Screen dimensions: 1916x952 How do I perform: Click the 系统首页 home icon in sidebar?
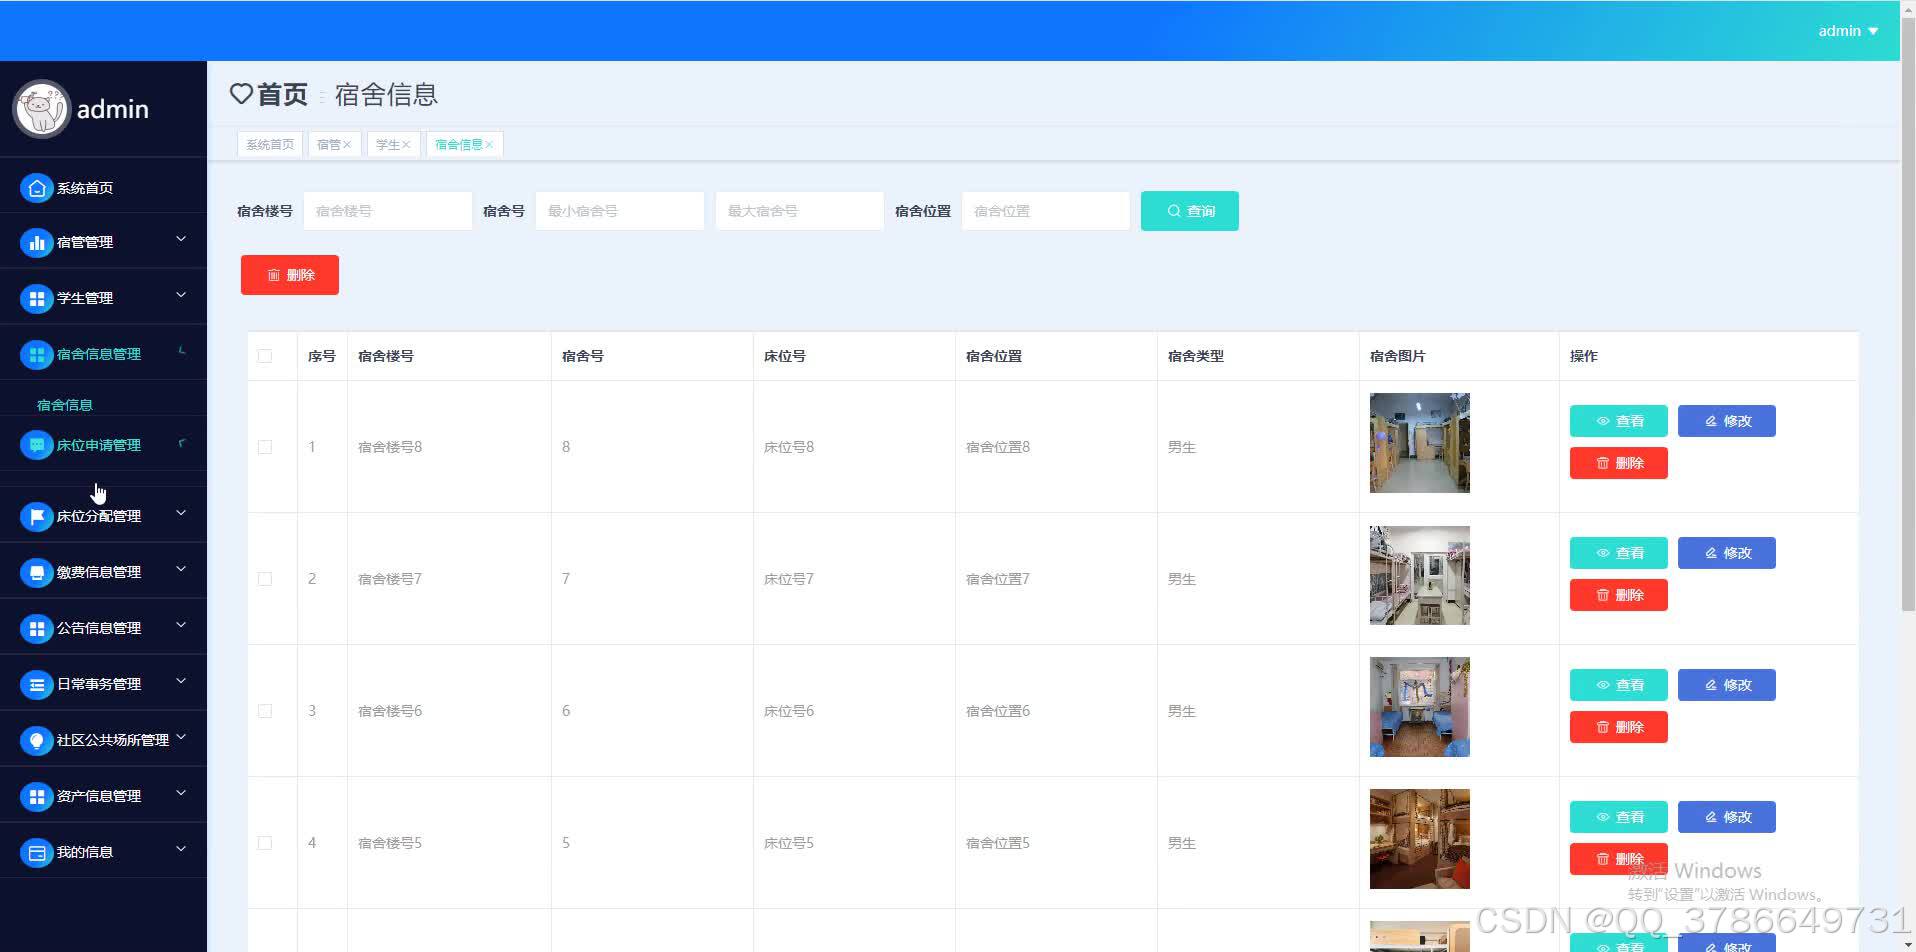point(36,187)
